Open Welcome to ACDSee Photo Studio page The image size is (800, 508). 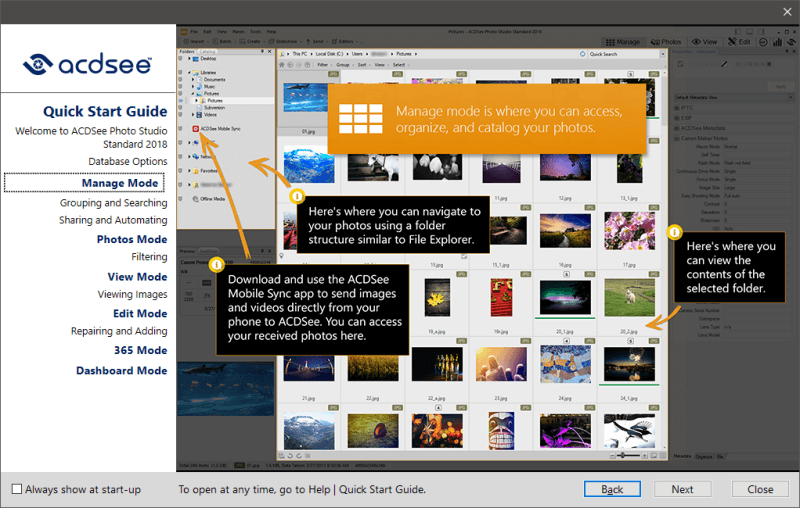[x=91, y=137]
